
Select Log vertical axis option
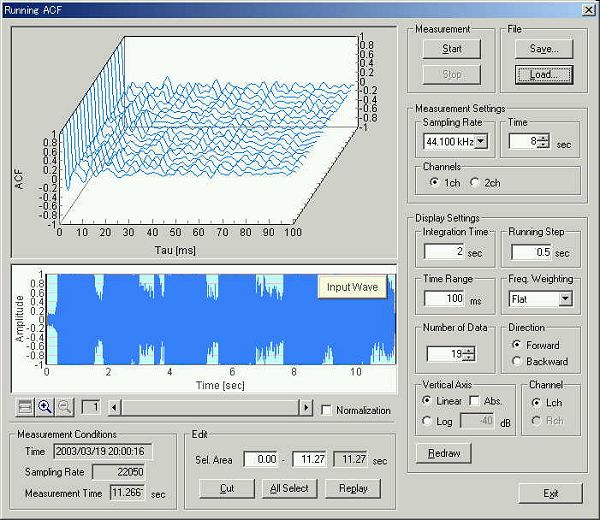pyautogui.click(x=426, y=421)
